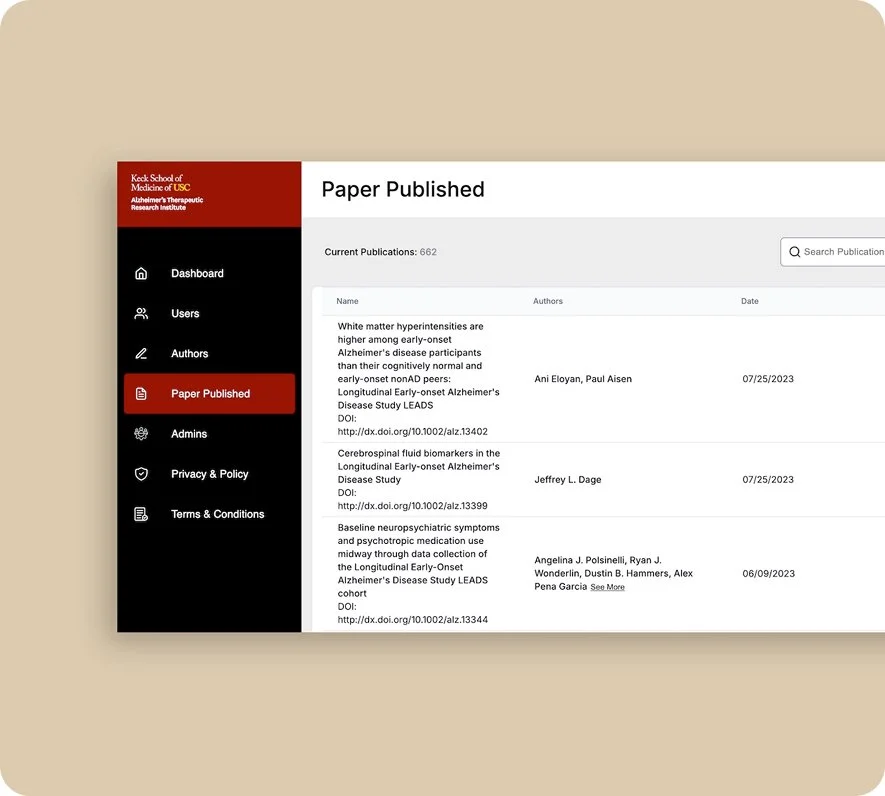Viewport: 885px width, 796px height.
Task: Go to the Users section
Action: (209, 313)
